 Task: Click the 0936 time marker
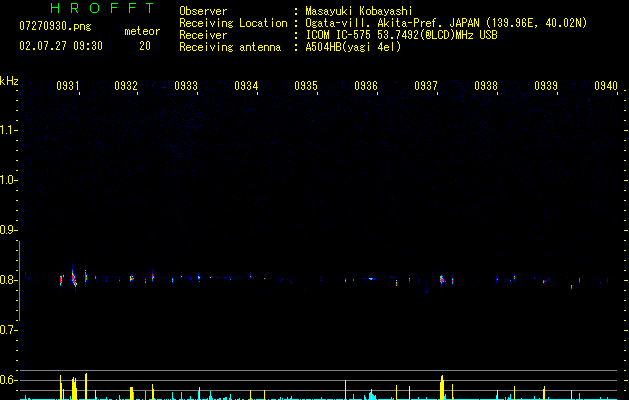tap(366, 86)
